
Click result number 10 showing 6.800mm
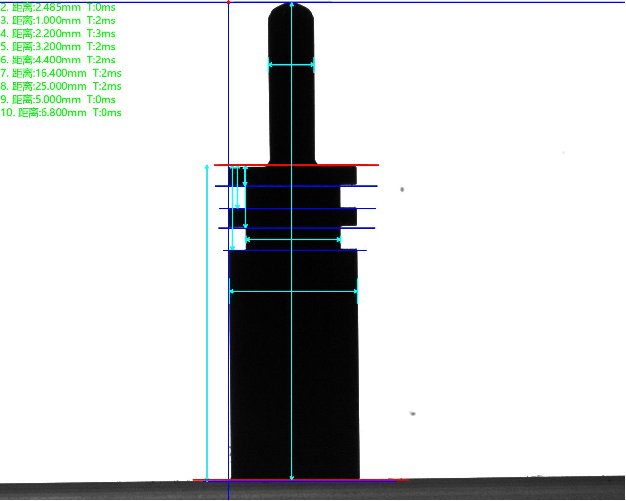[61, 113]
